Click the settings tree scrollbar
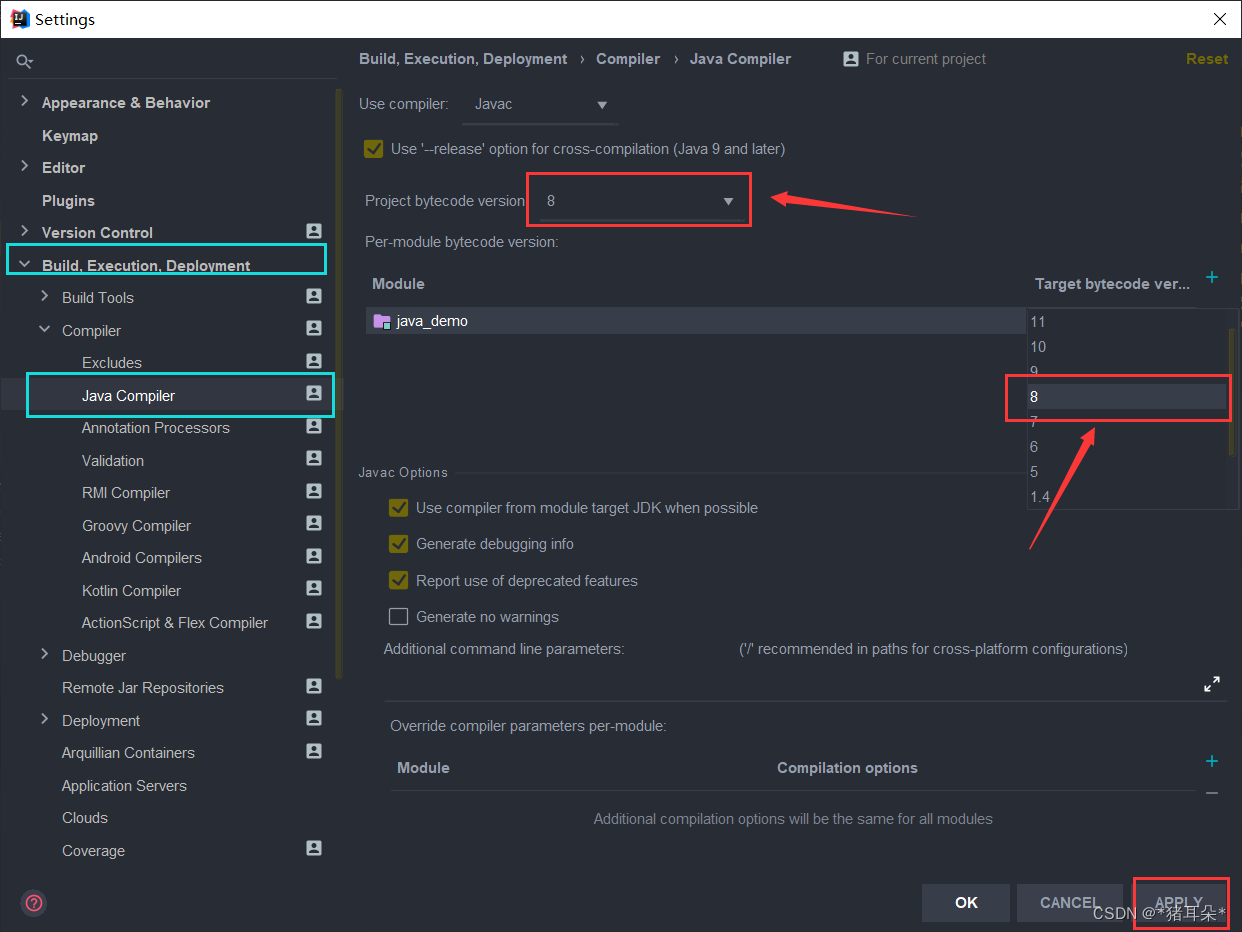 [x=339, y=385]
